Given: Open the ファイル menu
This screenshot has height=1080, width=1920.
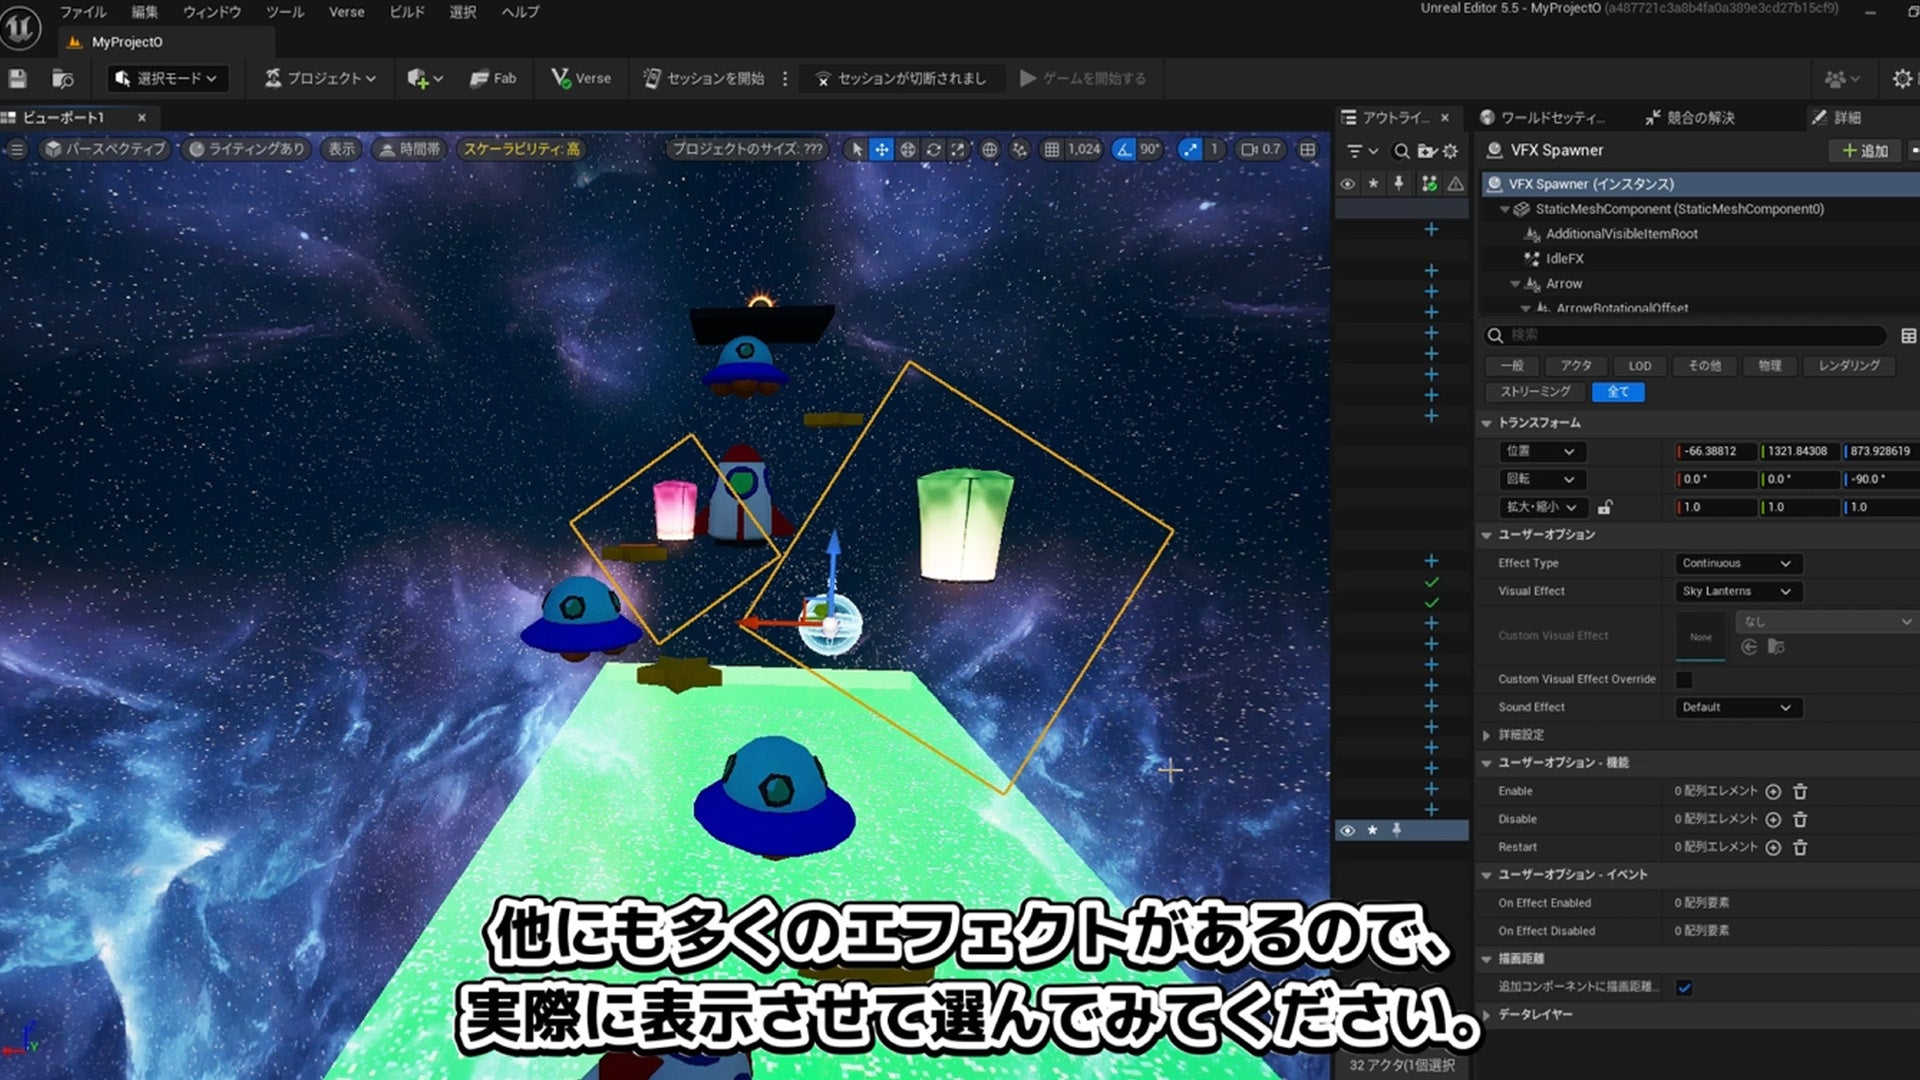Looking at the screenshot, I should pyautogui.click(x=83, y=12).
